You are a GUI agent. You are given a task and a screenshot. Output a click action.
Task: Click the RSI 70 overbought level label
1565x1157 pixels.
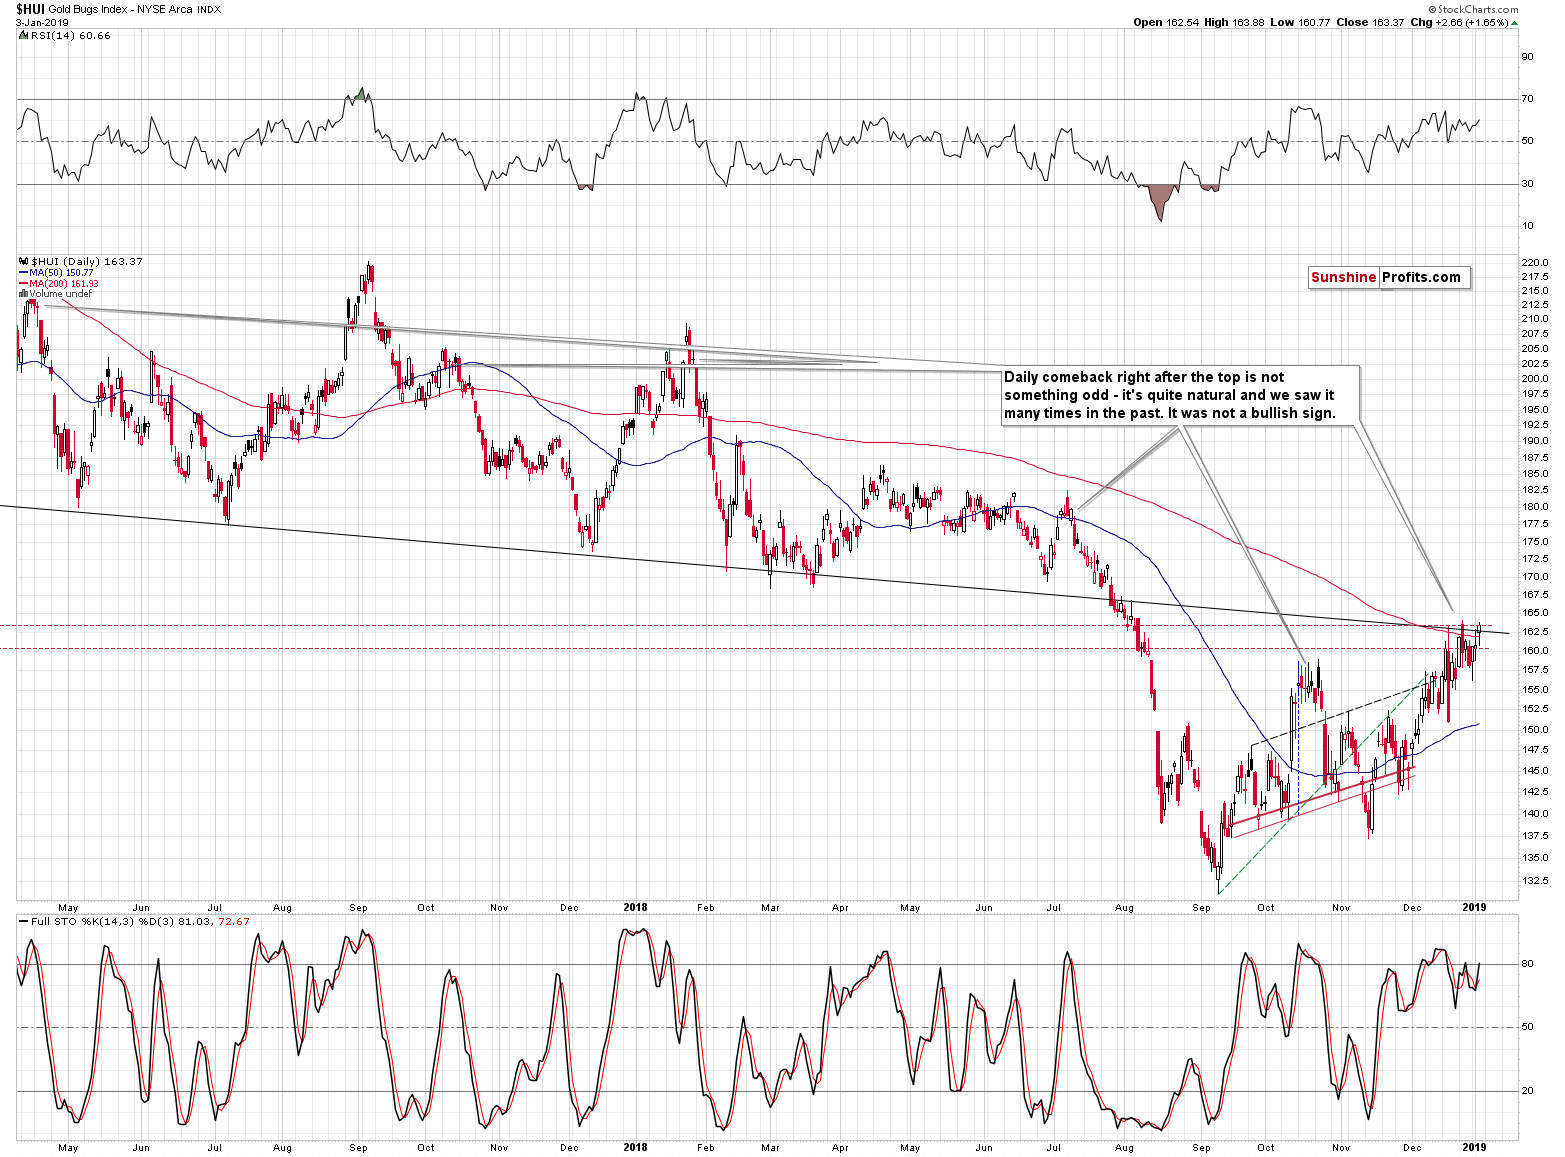1527,98
